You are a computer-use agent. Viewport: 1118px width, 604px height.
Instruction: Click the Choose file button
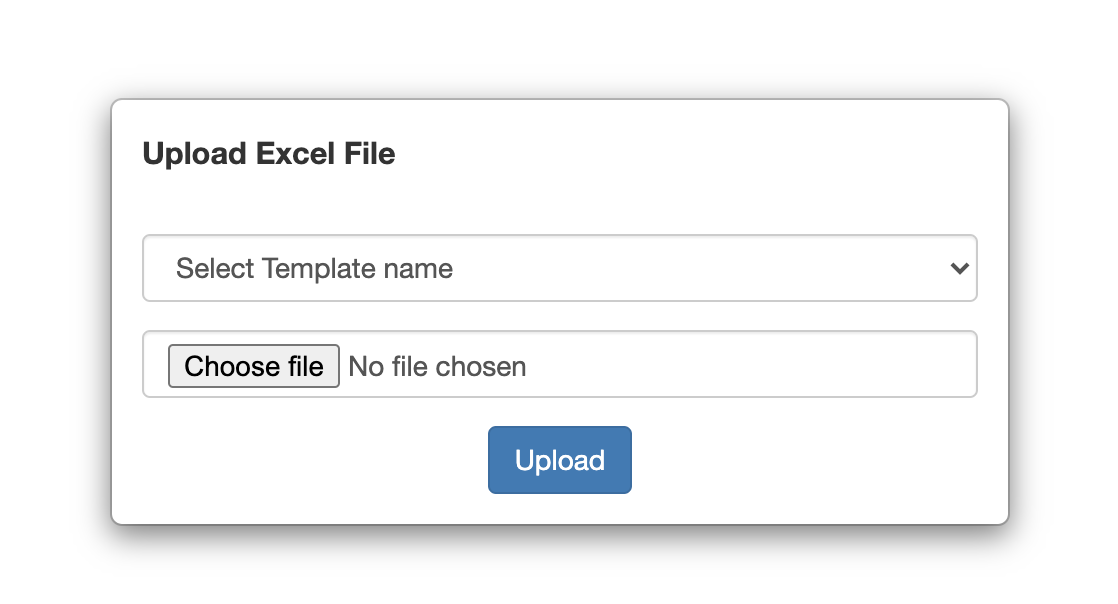(254, 367)
